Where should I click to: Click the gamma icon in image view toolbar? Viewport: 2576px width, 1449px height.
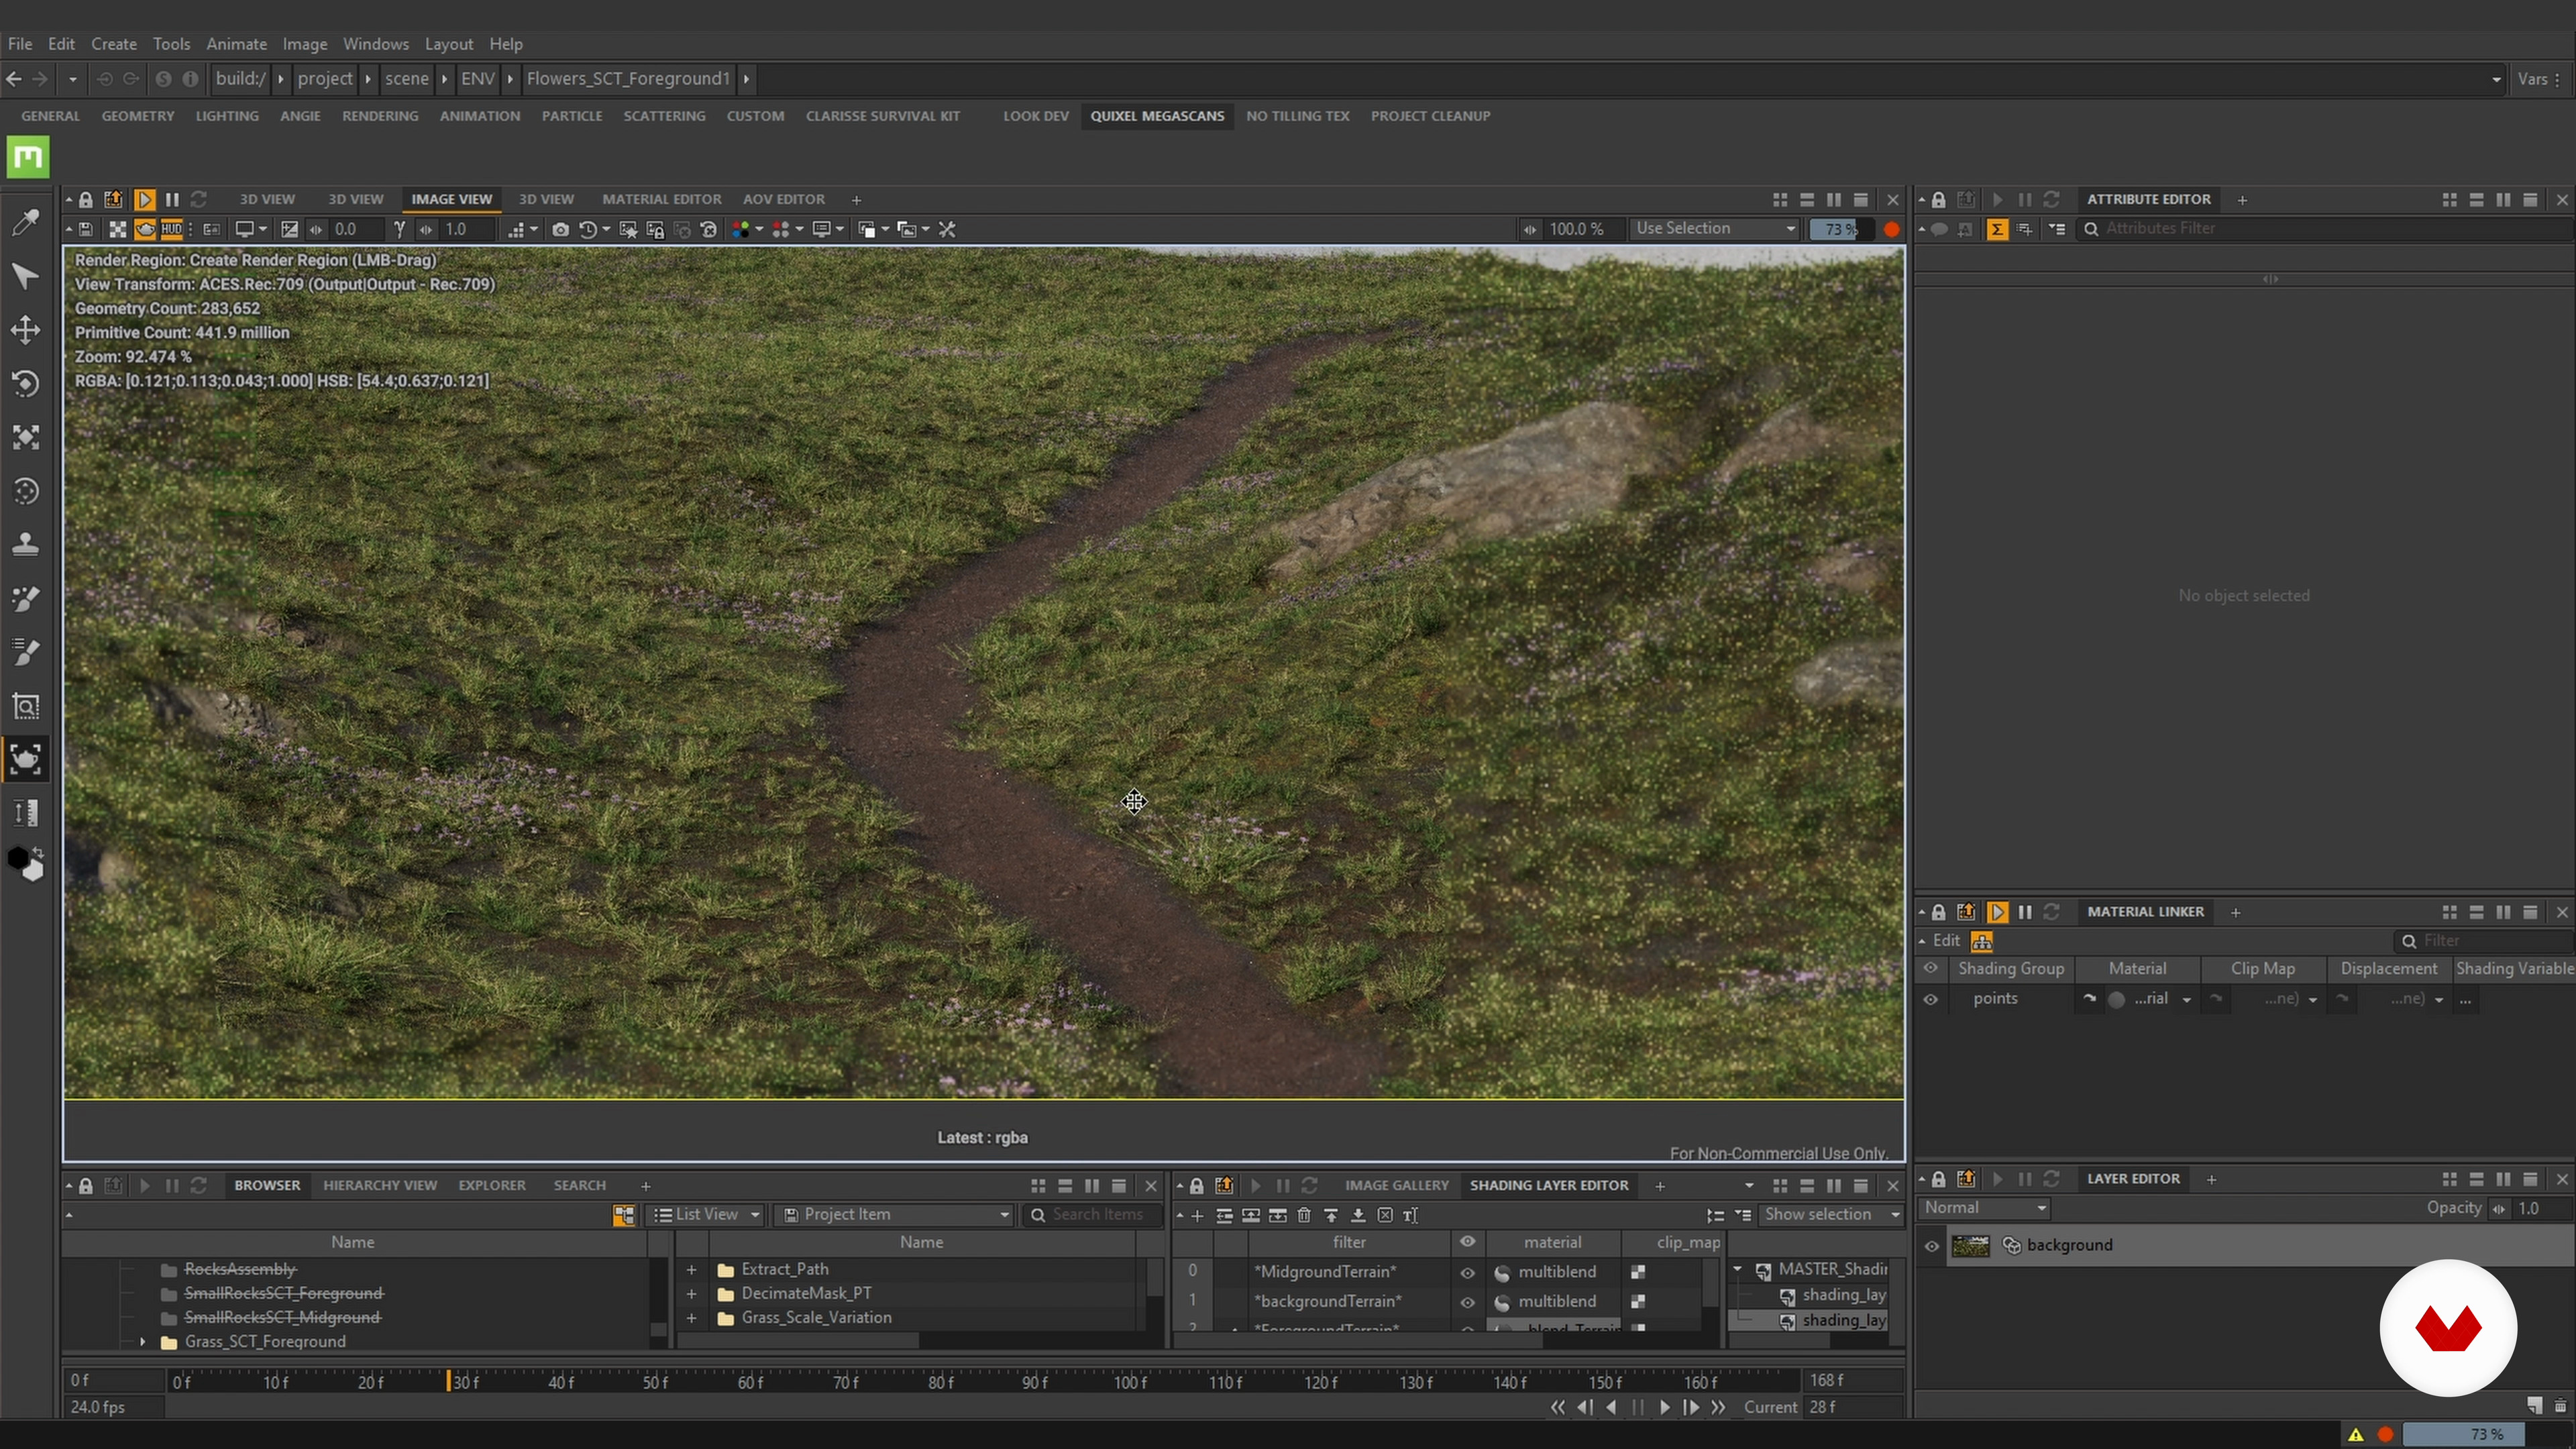399,230
